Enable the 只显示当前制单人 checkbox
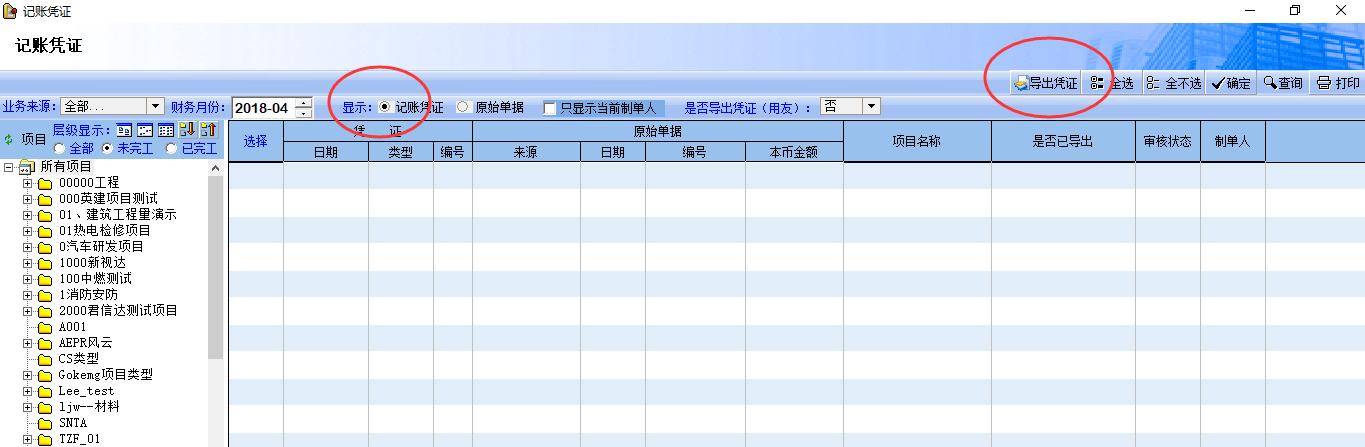Screen dimensions: 1365x447 (550, 108)
